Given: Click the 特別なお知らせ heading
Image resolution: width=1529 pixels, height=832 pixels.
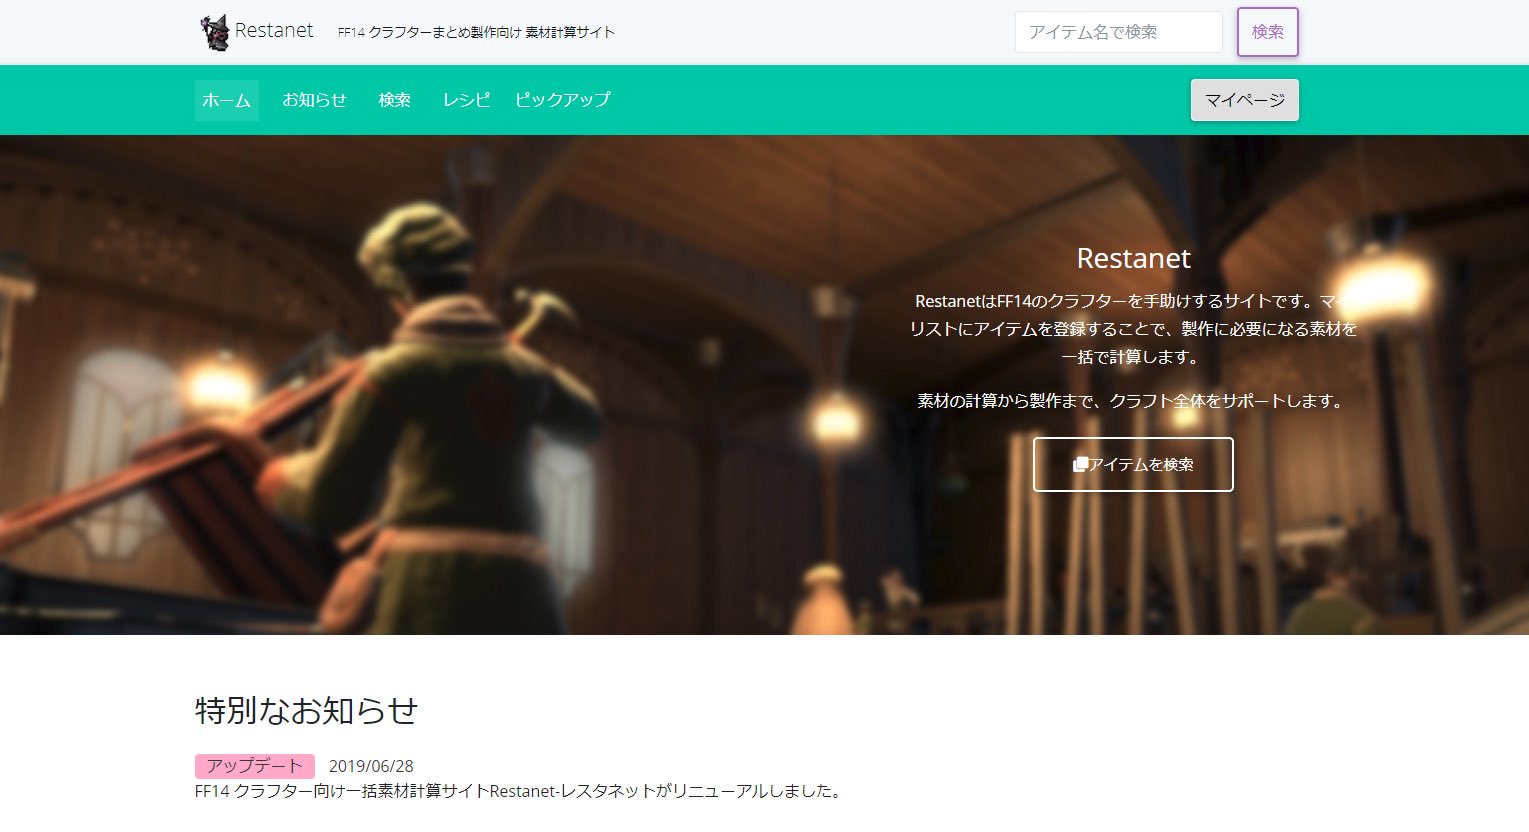Looking at the screenshot, I should tap(306, 710).
